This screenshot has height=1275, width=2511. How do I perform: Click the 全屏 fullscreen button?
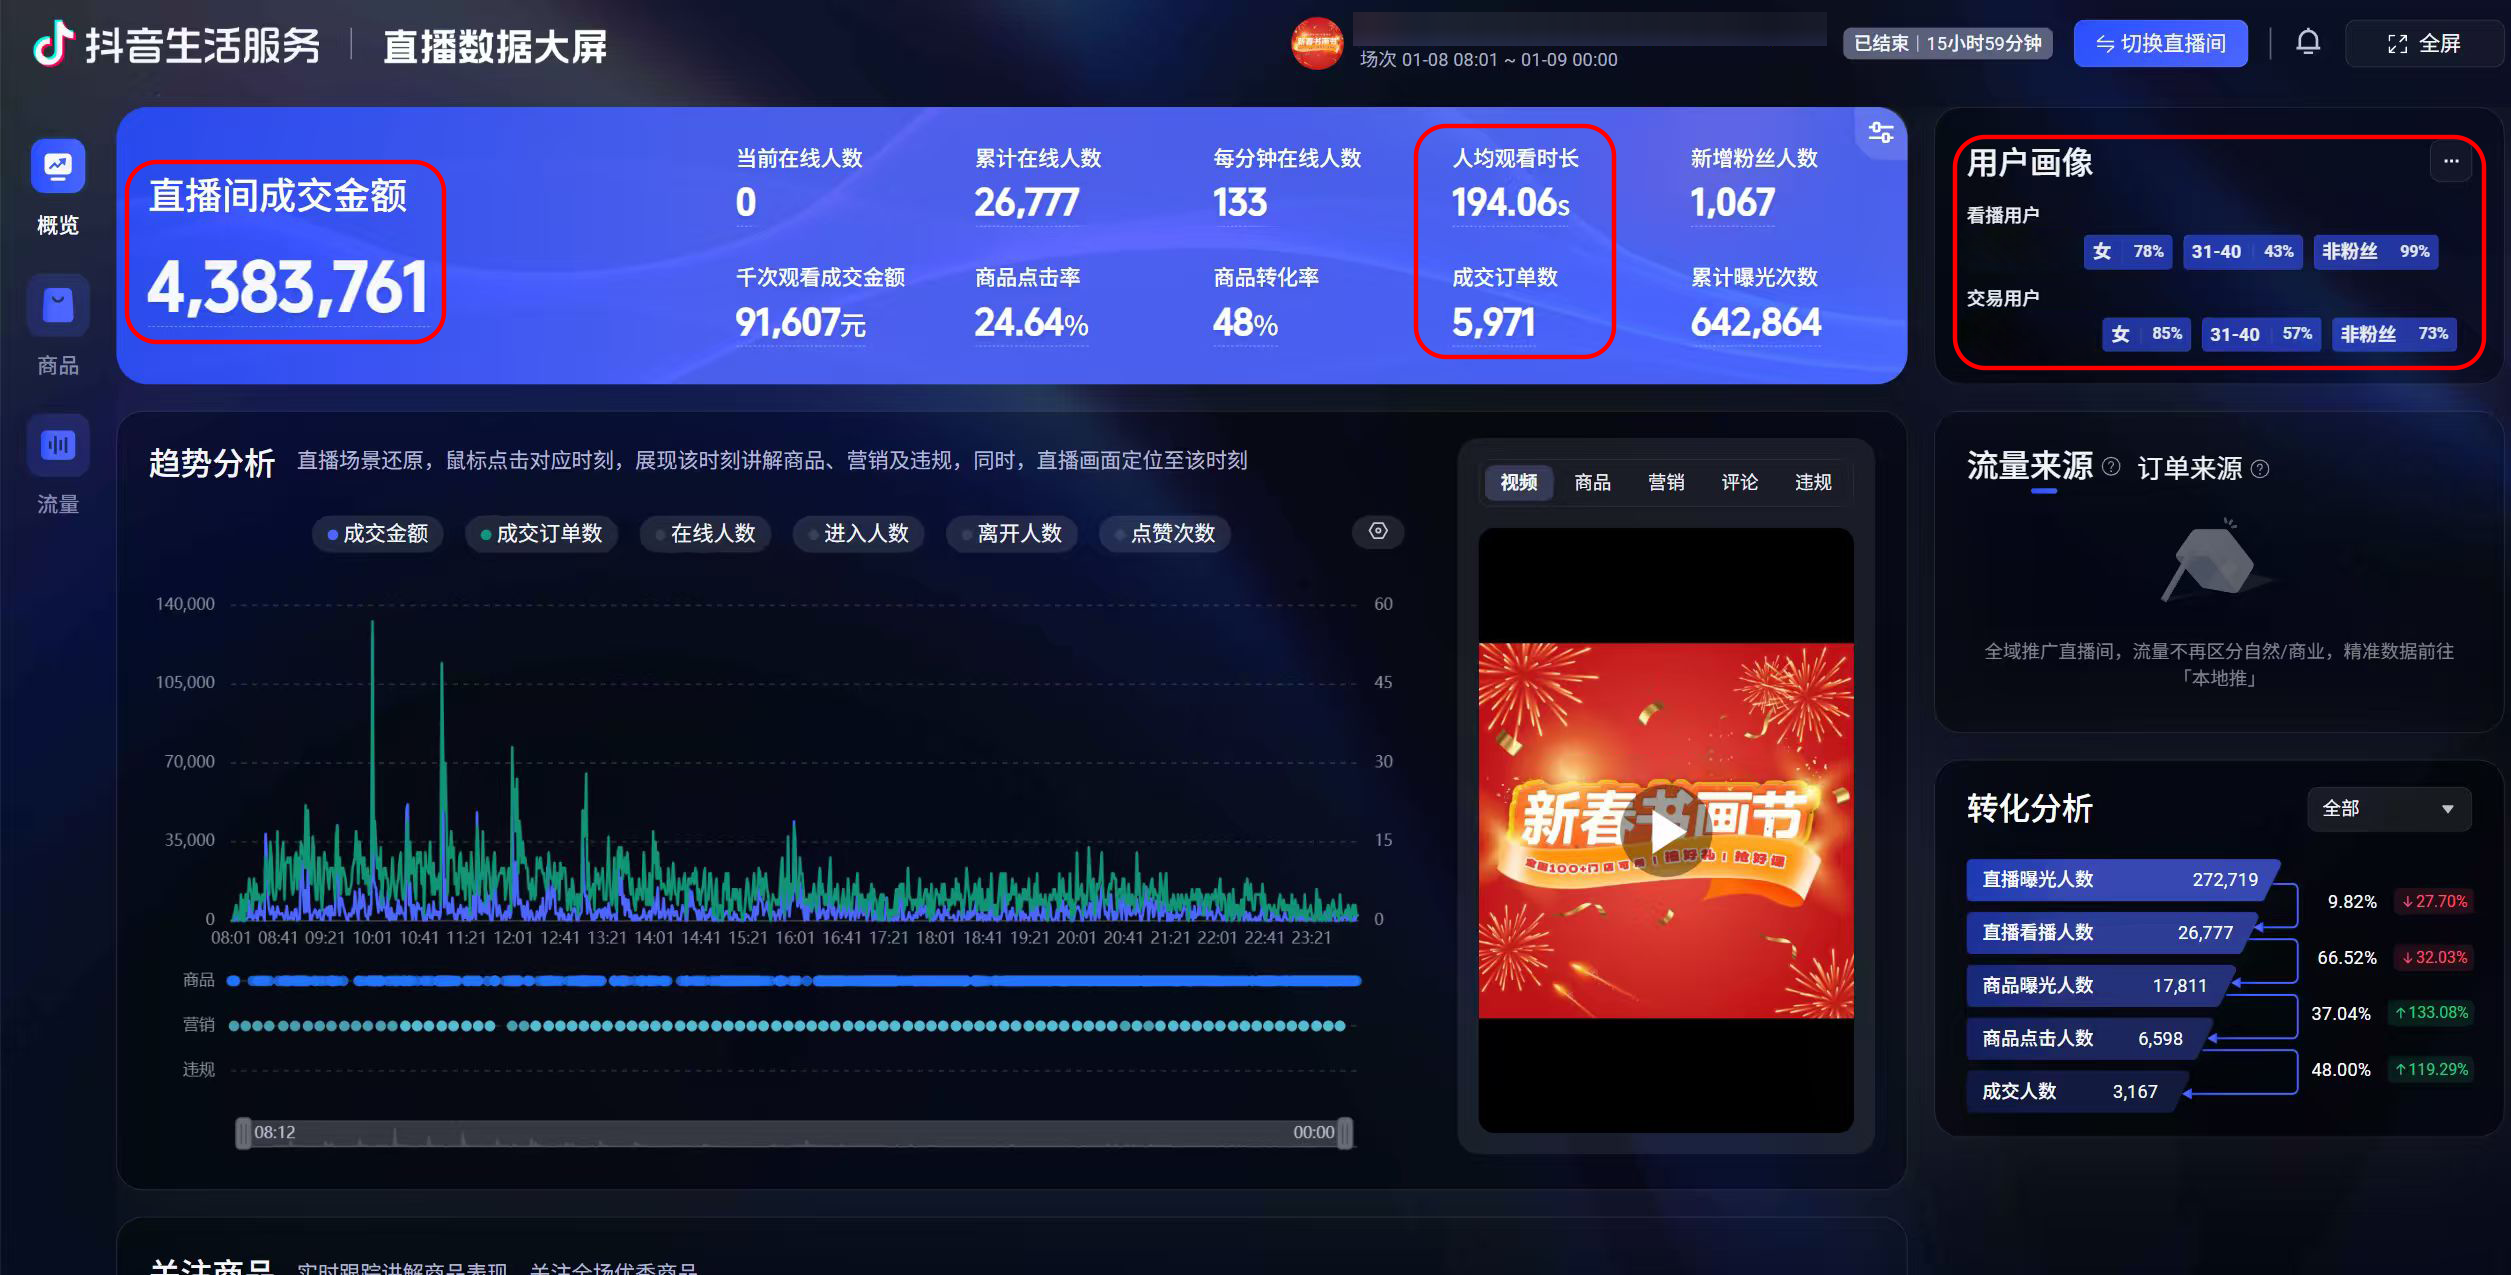click(2424, 43)
